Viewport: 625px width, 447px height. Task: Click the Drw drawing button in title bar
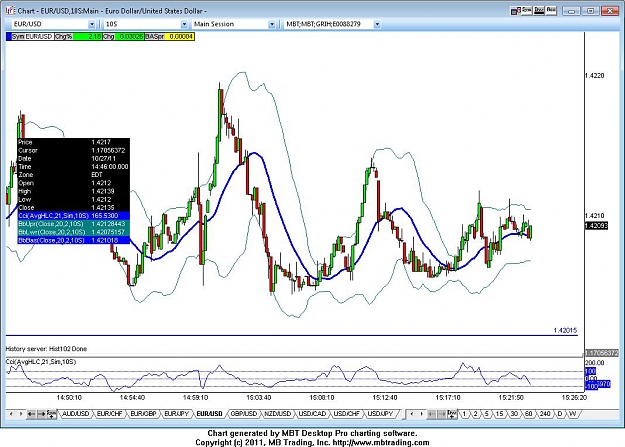(539, 11)
